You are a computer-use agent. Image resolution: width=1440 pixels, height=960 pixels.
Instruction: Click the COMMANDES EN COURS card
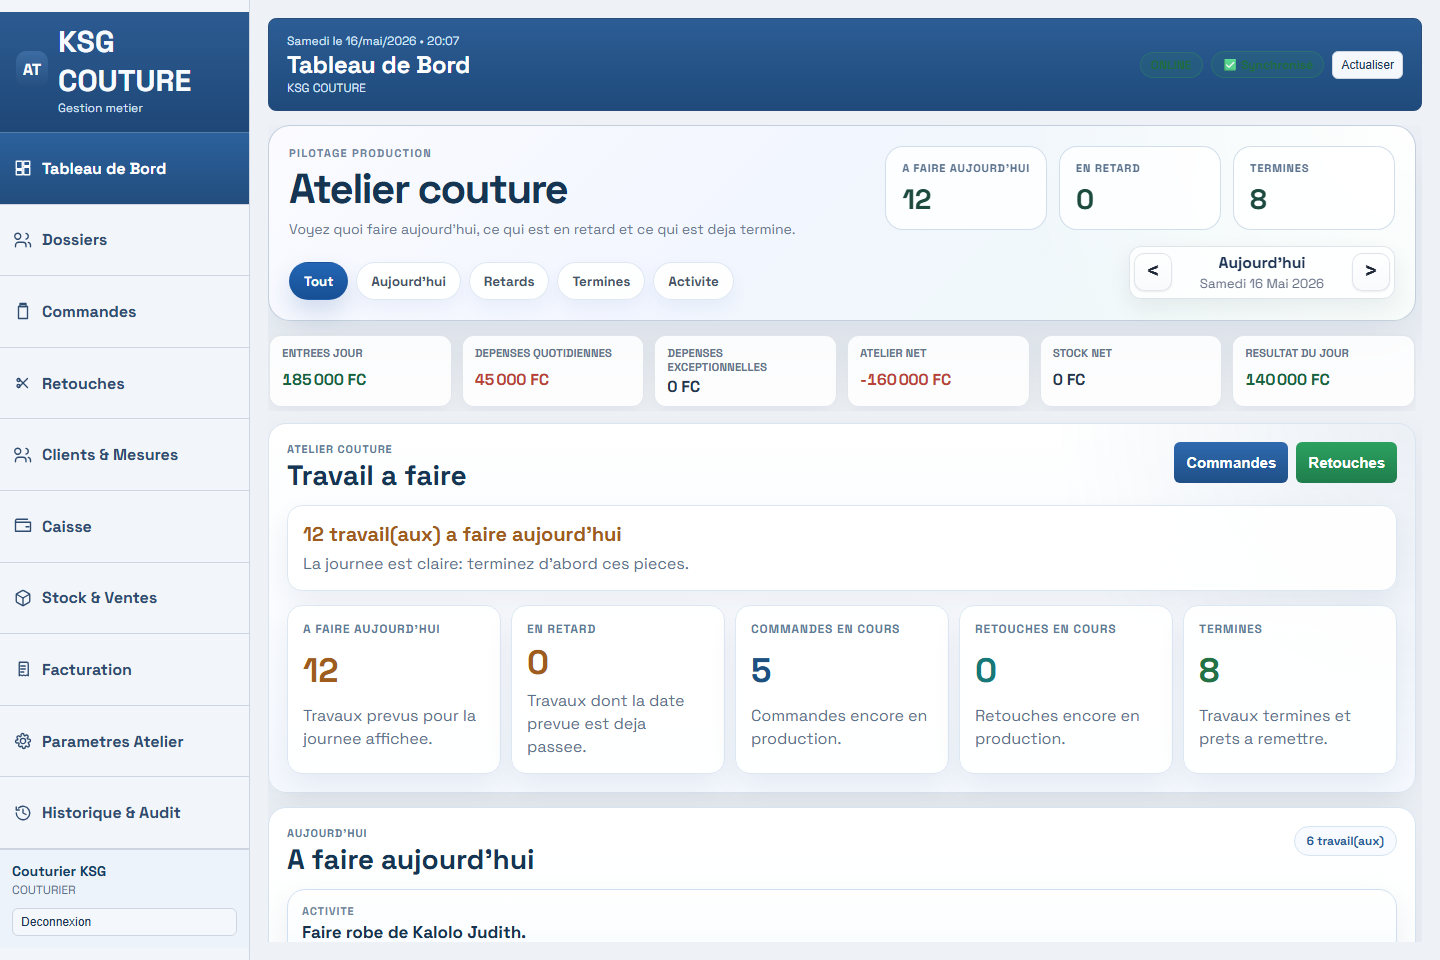point(842,689)
